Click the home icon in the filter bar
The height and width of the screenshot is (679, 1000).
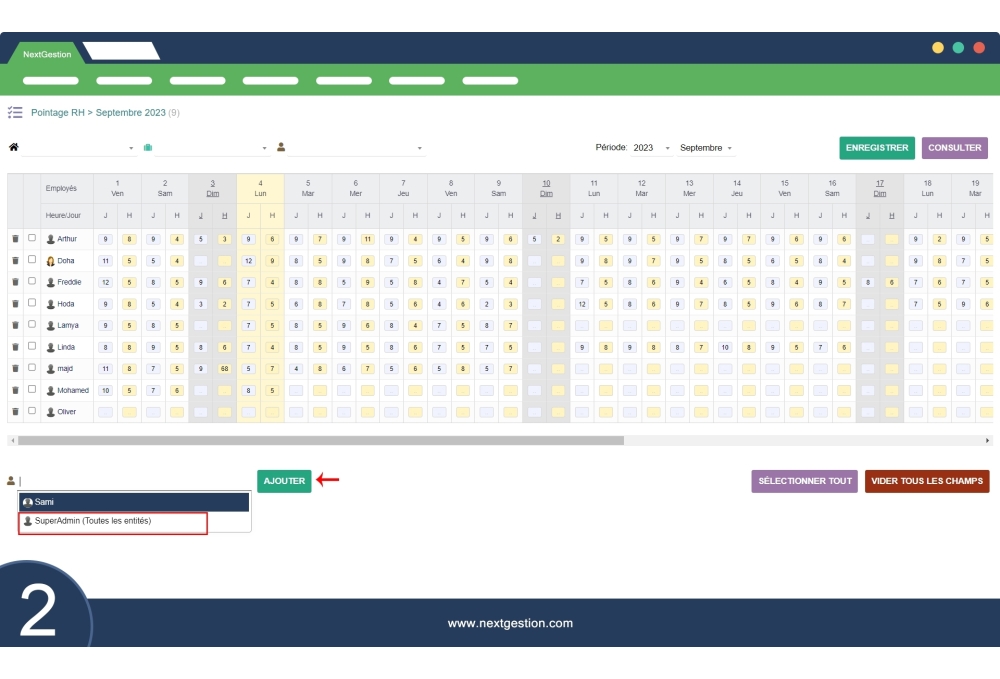[13, 147]
